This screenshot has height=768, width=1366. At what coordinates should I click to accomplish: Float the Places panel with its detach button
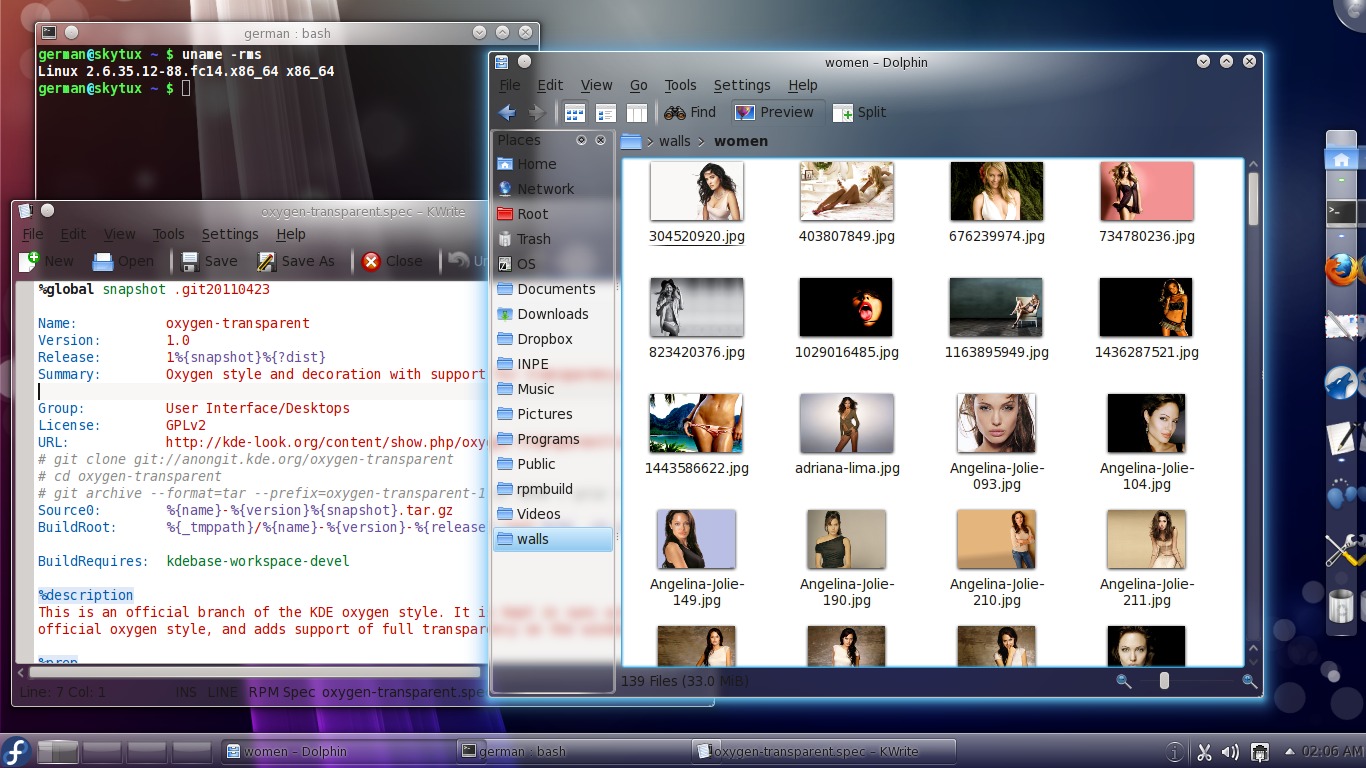[x=582, y=140]
